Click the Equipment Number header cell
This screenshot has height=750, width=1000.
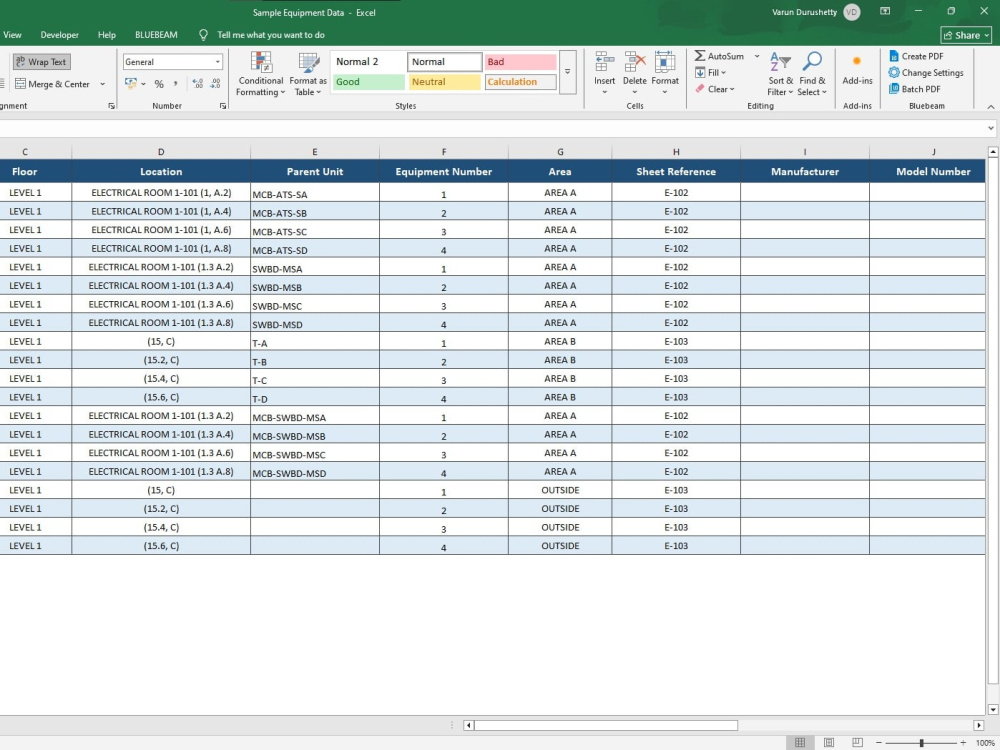click(x=444, y=172)
